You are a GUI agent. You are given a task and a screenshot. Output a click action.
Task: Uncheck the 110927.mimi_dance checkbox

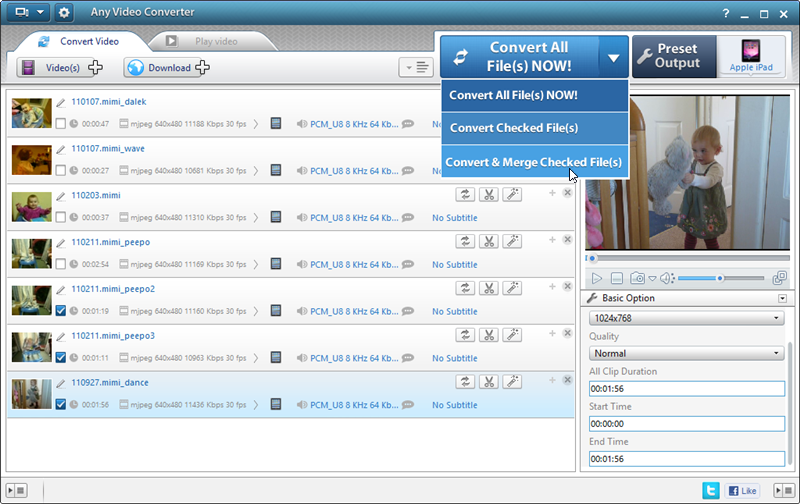pyautogui.click(x=61, y=405)
